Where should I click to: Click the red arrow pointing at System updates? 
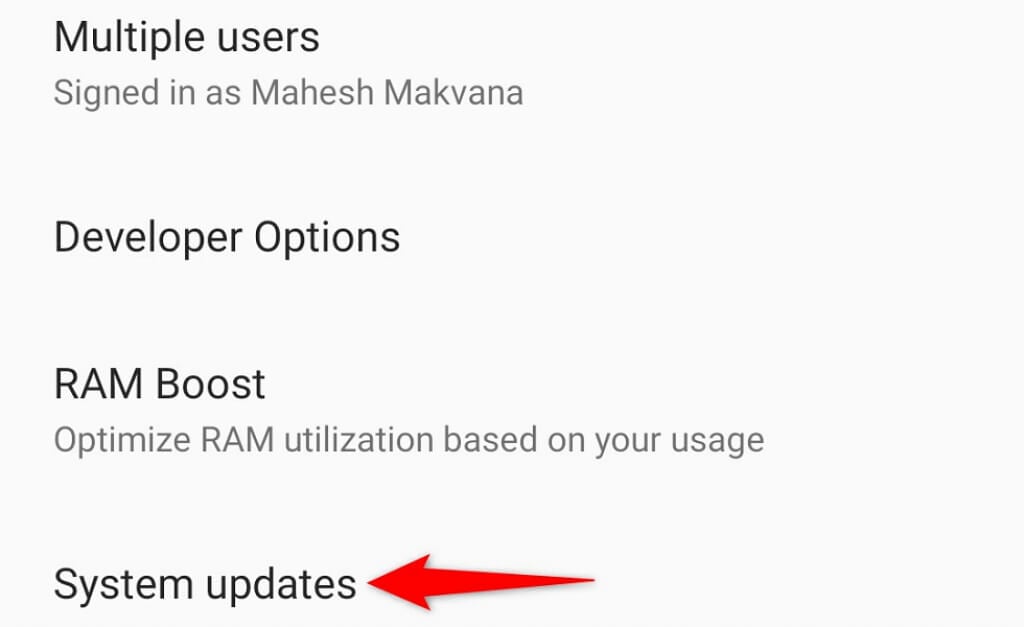point(481,581)
